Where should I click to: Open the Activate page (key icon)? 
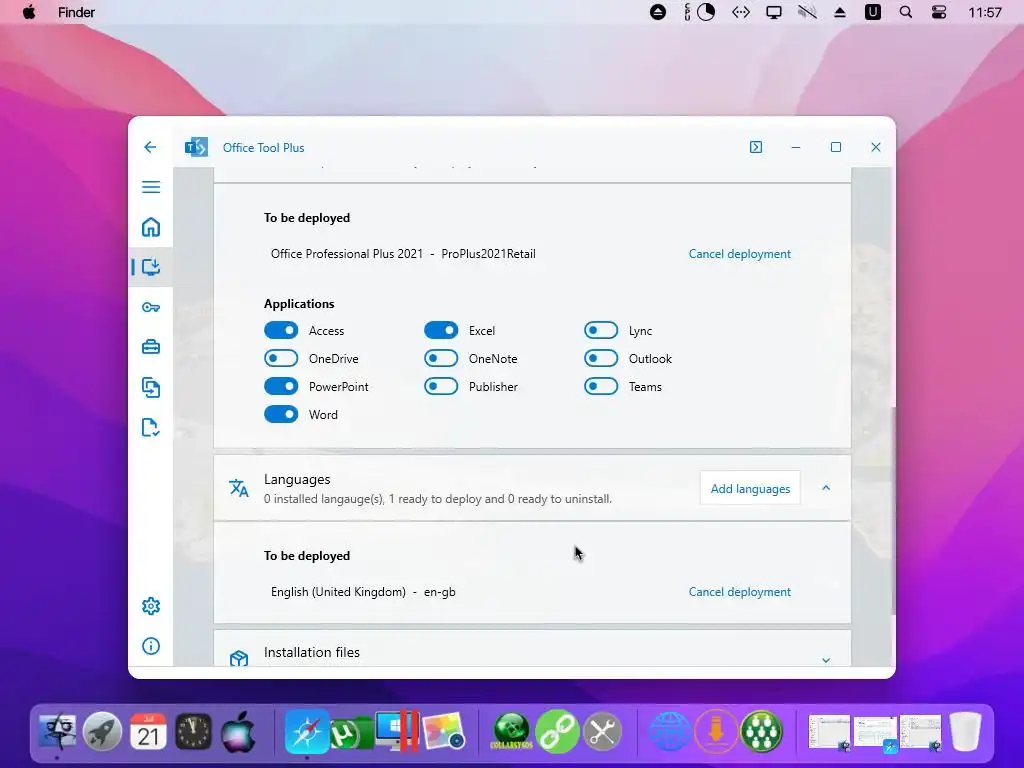151,307
